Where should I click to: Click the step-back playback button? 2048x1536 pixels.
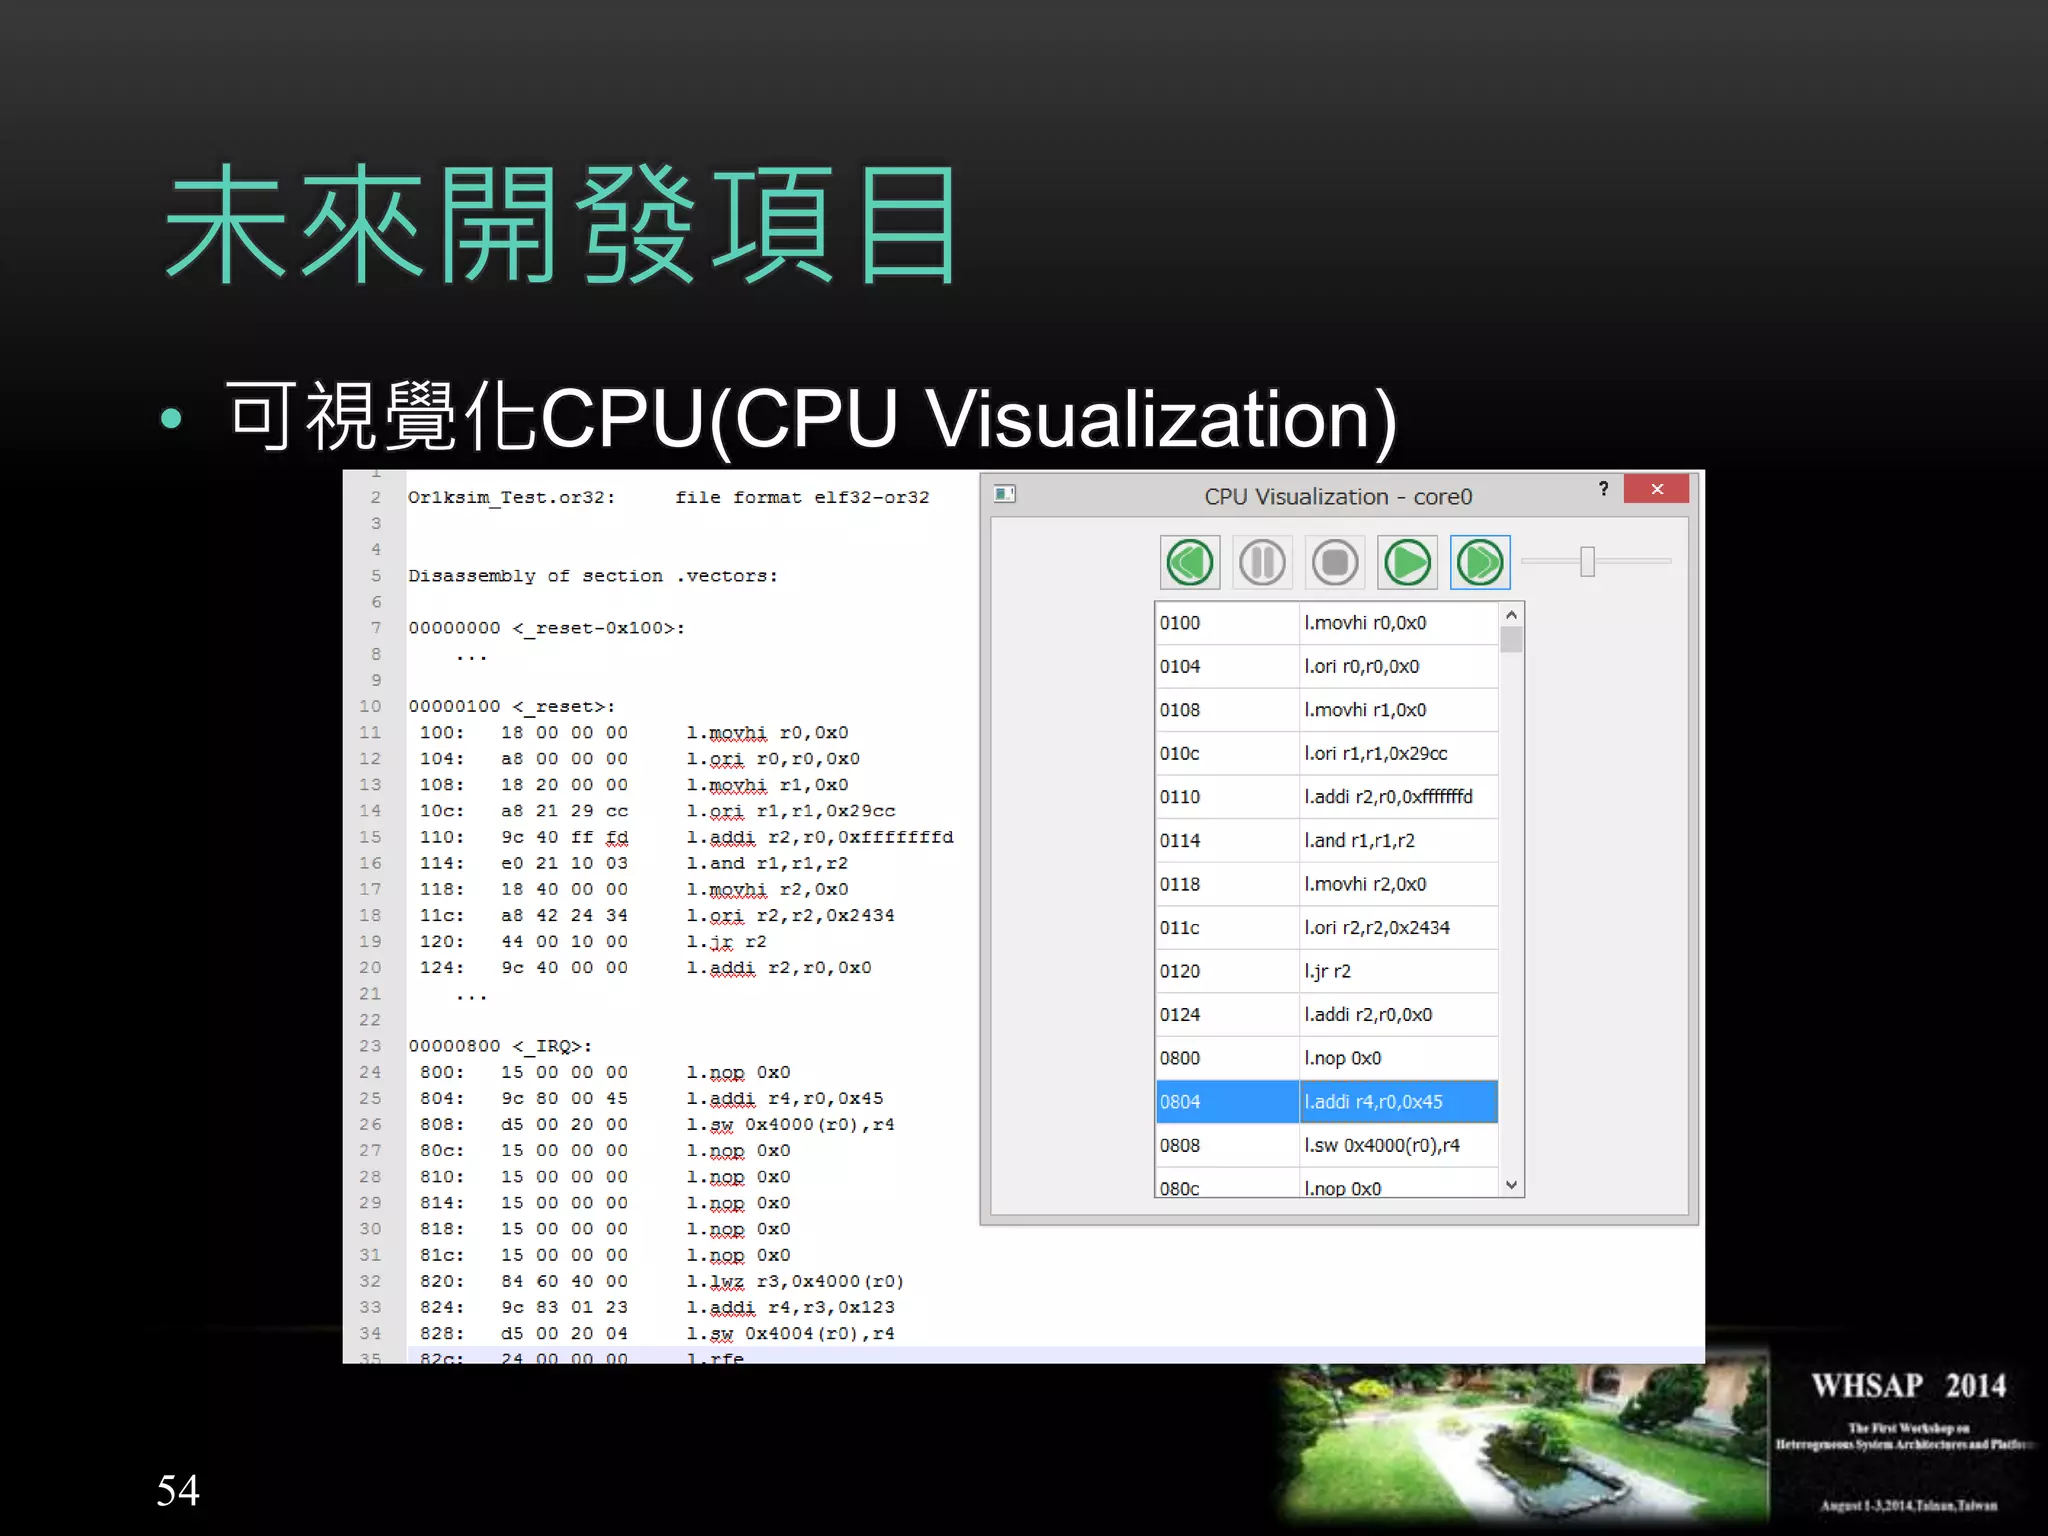tap(1190, 563)
